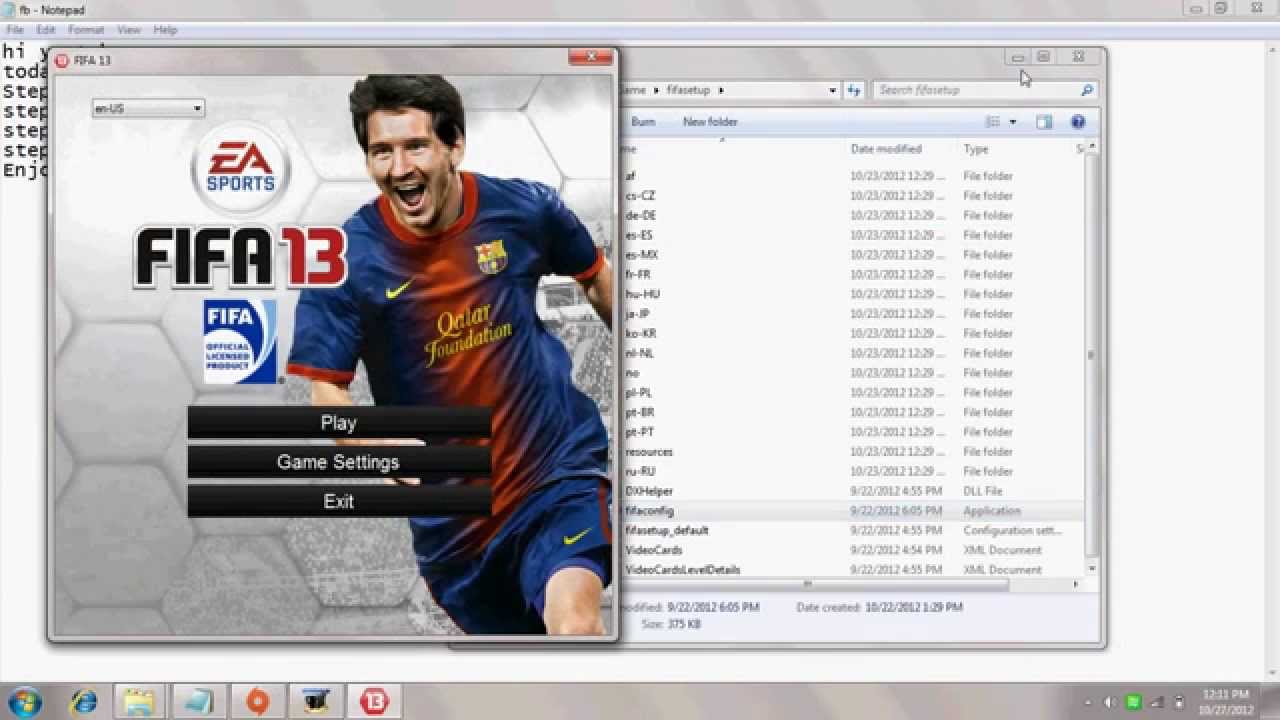The height and width of the screenshot is (720, 1280).
Task: Open the Format menu in Notepad
Action: [x=86, y=30]
